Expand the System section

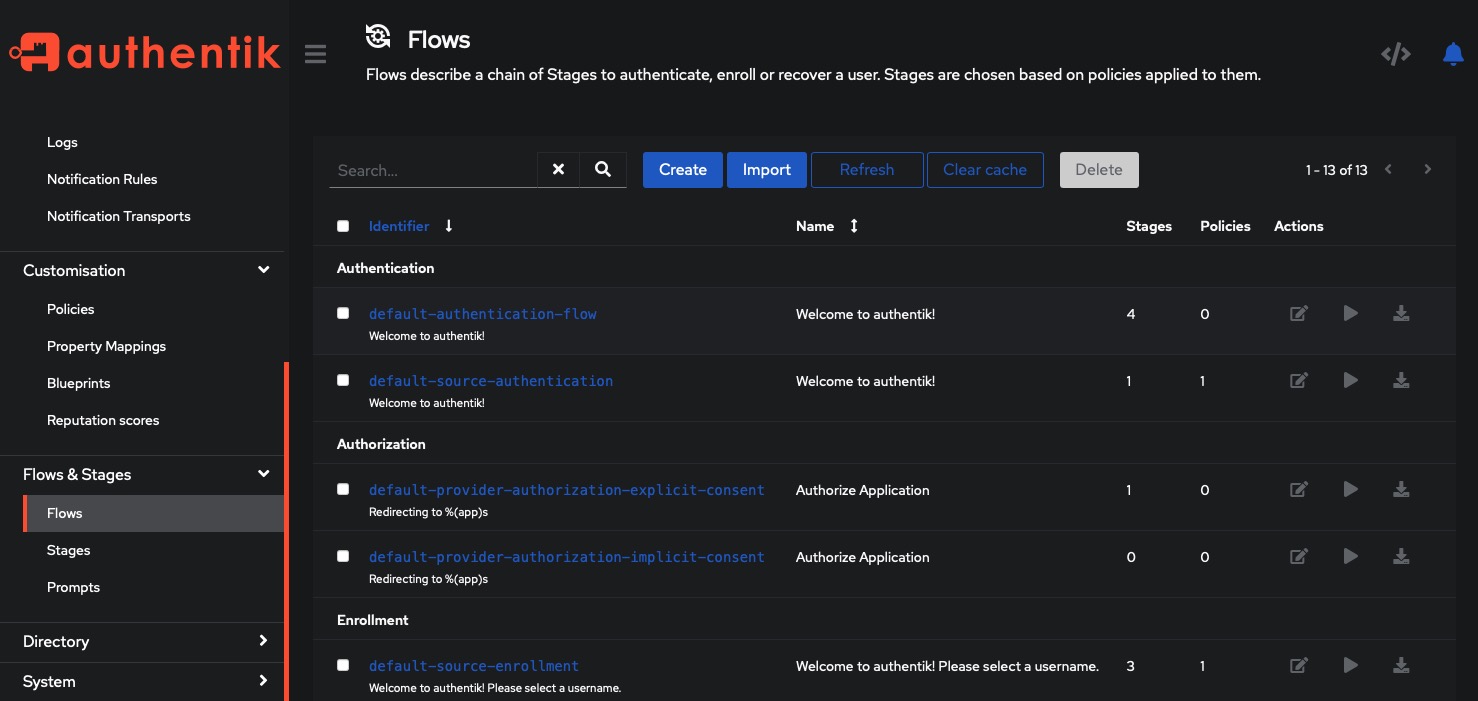pos(263,681)
